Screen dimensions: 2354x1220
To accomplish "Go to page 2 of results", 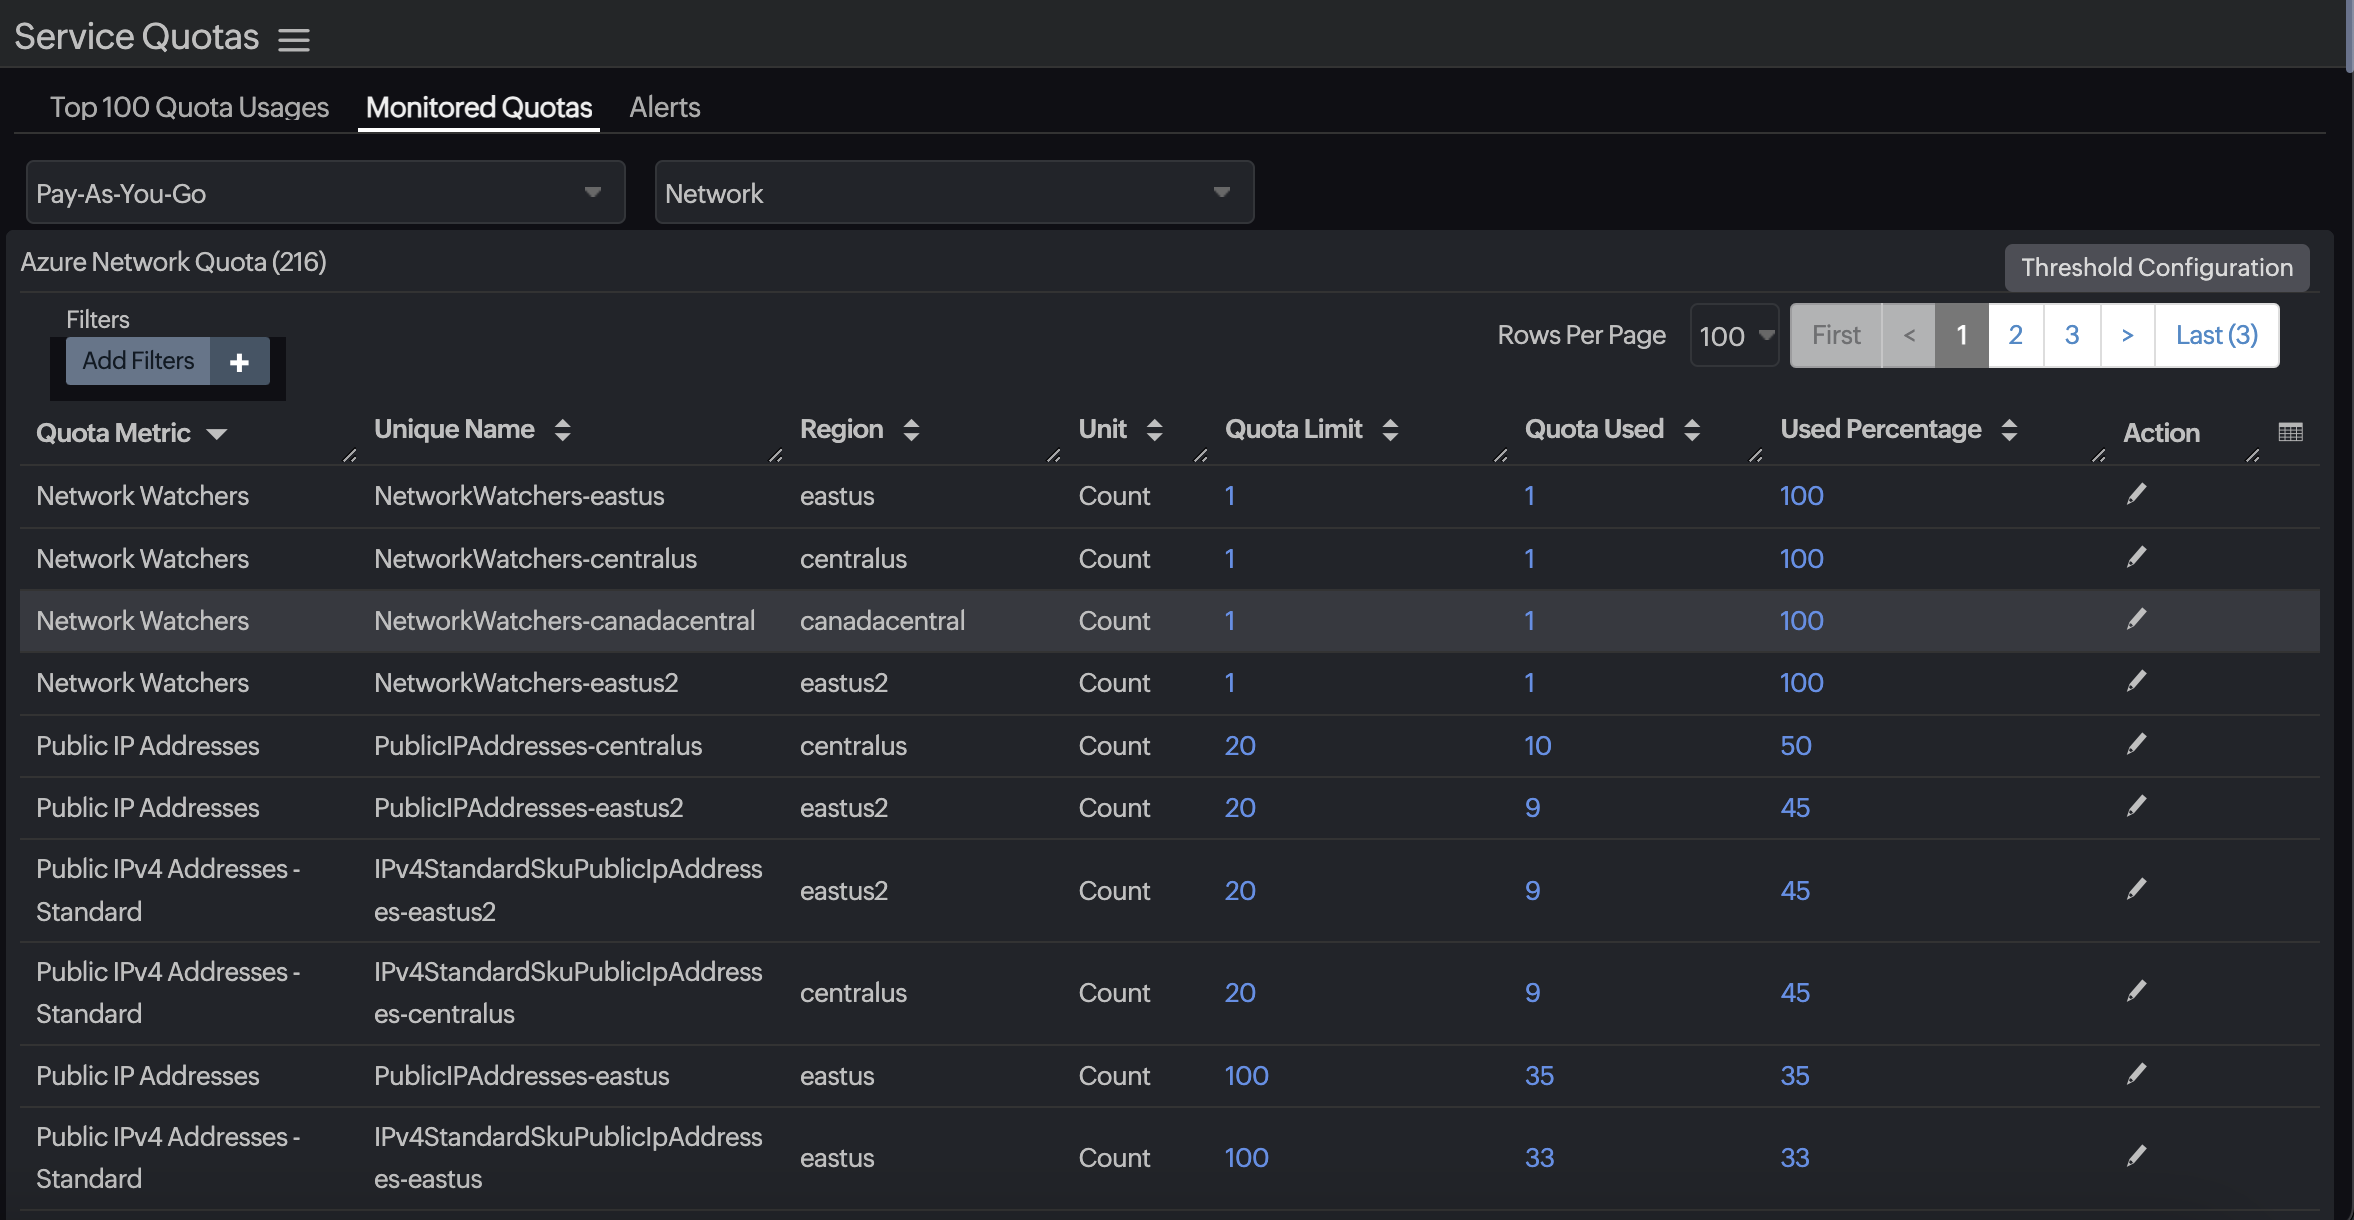I will pos(2015,335).
